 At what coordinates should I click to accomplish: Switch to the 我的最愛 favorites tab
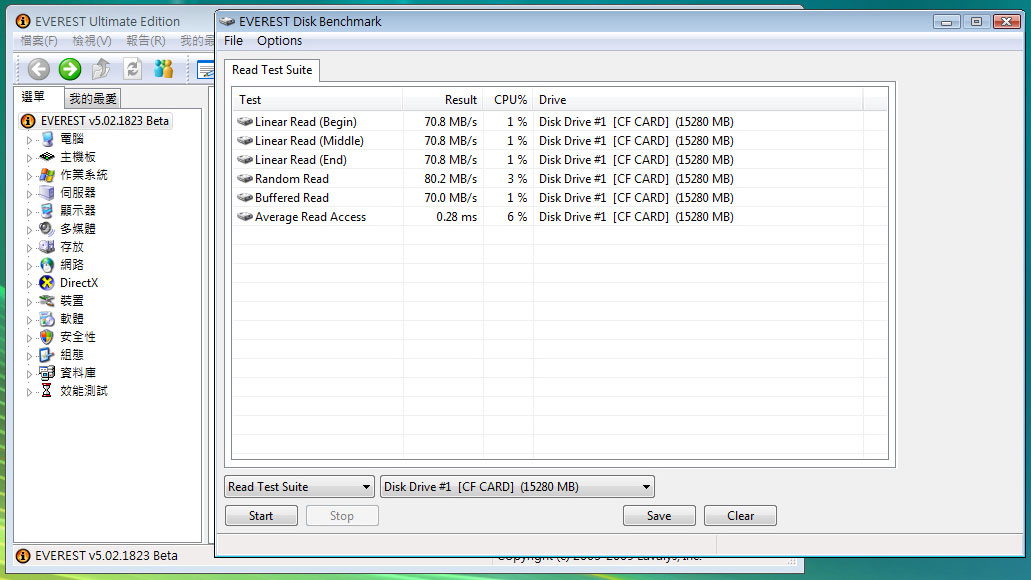(x=93, y=99)
